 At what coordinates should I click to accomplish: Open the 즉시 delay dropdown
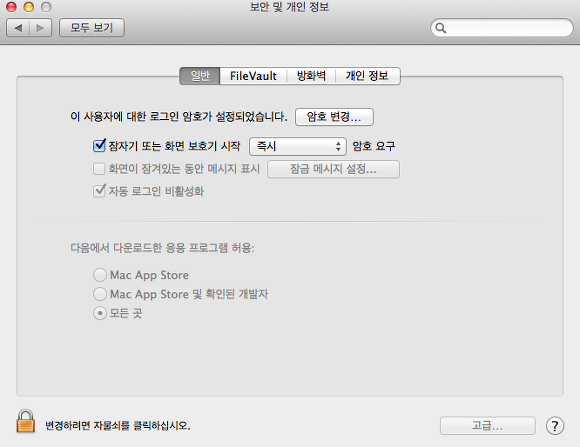pyautogui.click(x=298, y=146)
